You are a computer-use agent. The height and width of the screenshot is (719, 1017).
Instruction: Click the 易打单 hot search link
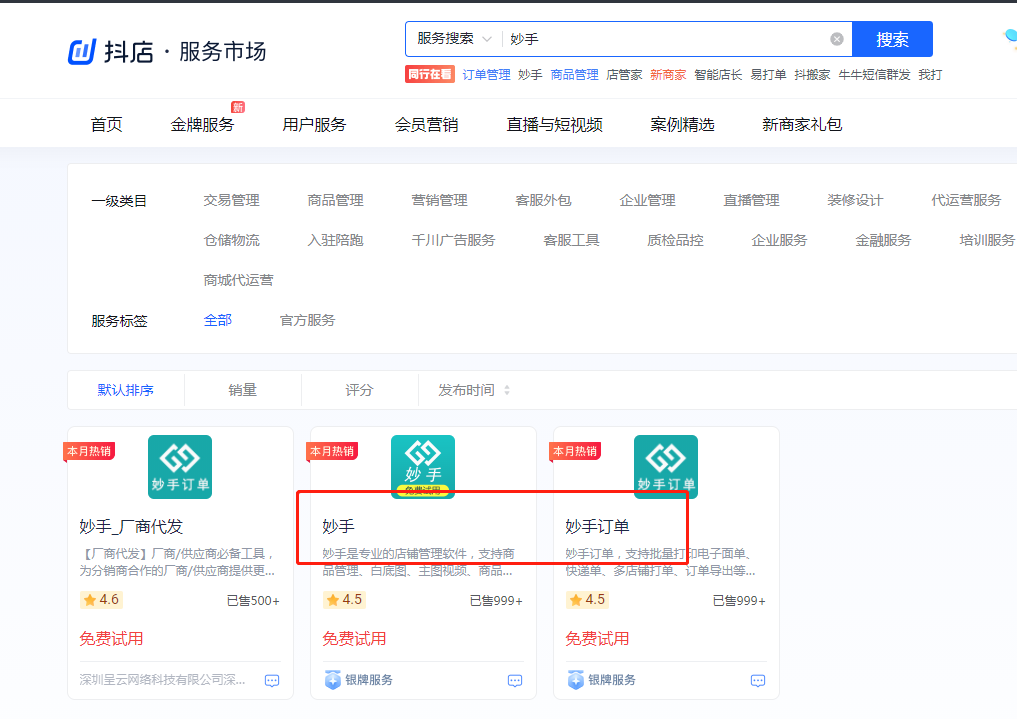point(768,75)
